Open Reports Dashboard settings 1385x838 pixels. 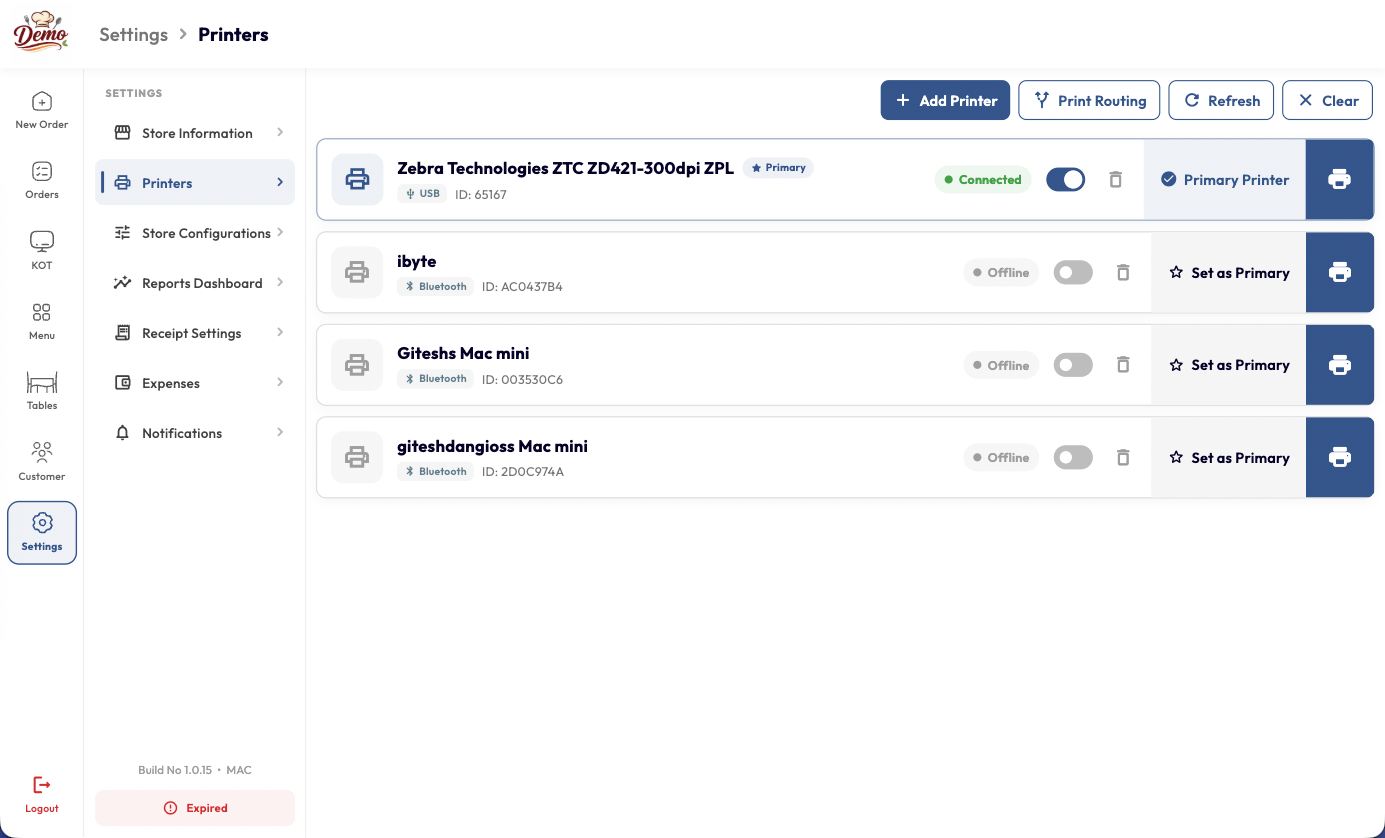coord(195,283)
